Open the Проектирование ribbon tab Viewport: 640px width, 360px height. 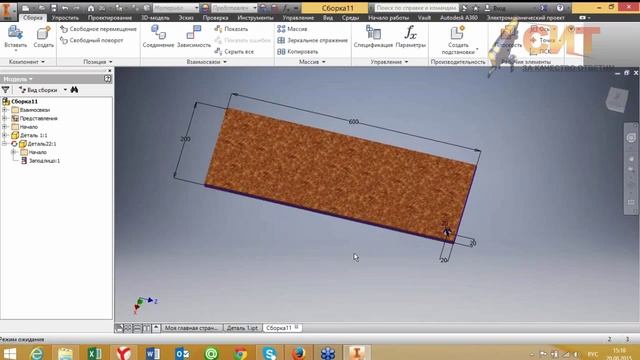(x=110, y=18)
